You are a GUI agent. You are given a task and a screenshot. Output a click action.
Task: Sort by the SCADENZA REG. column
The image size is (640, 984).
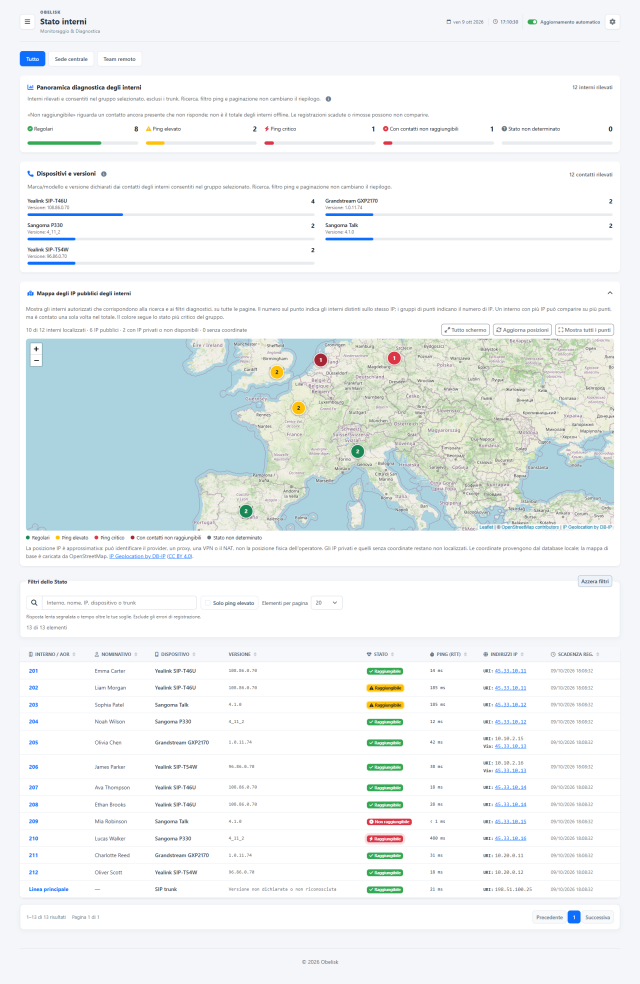(x=575, y=654)
